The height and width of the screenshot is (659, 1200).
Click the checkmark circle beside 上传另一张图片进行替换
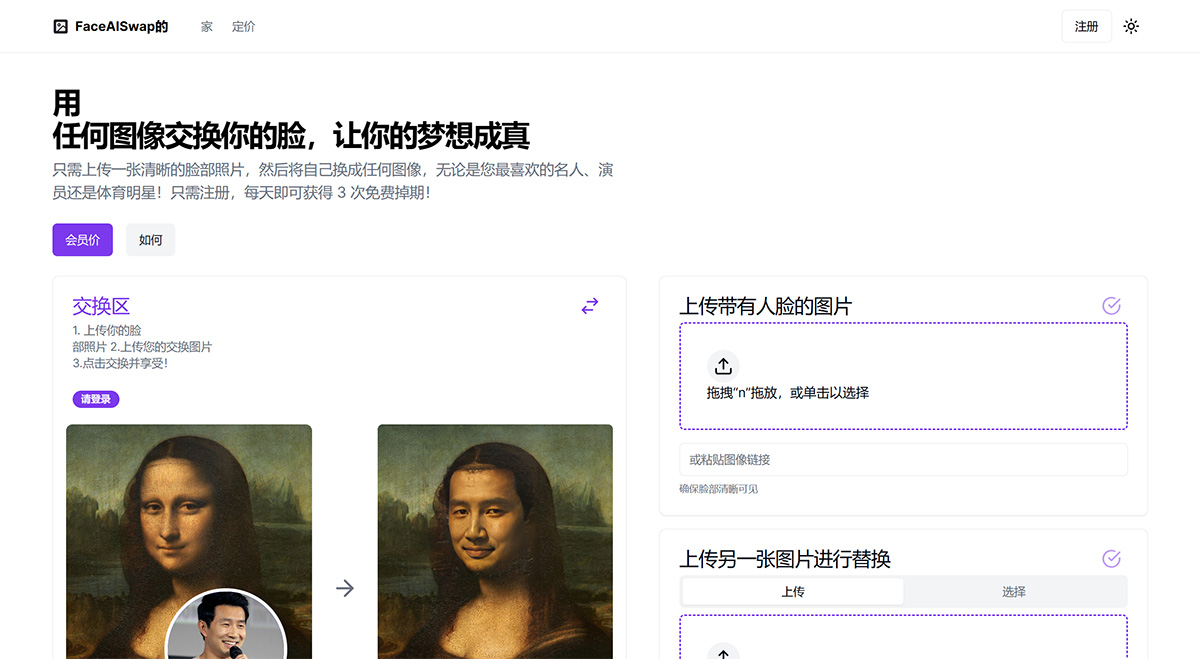tap(1111, 558)
